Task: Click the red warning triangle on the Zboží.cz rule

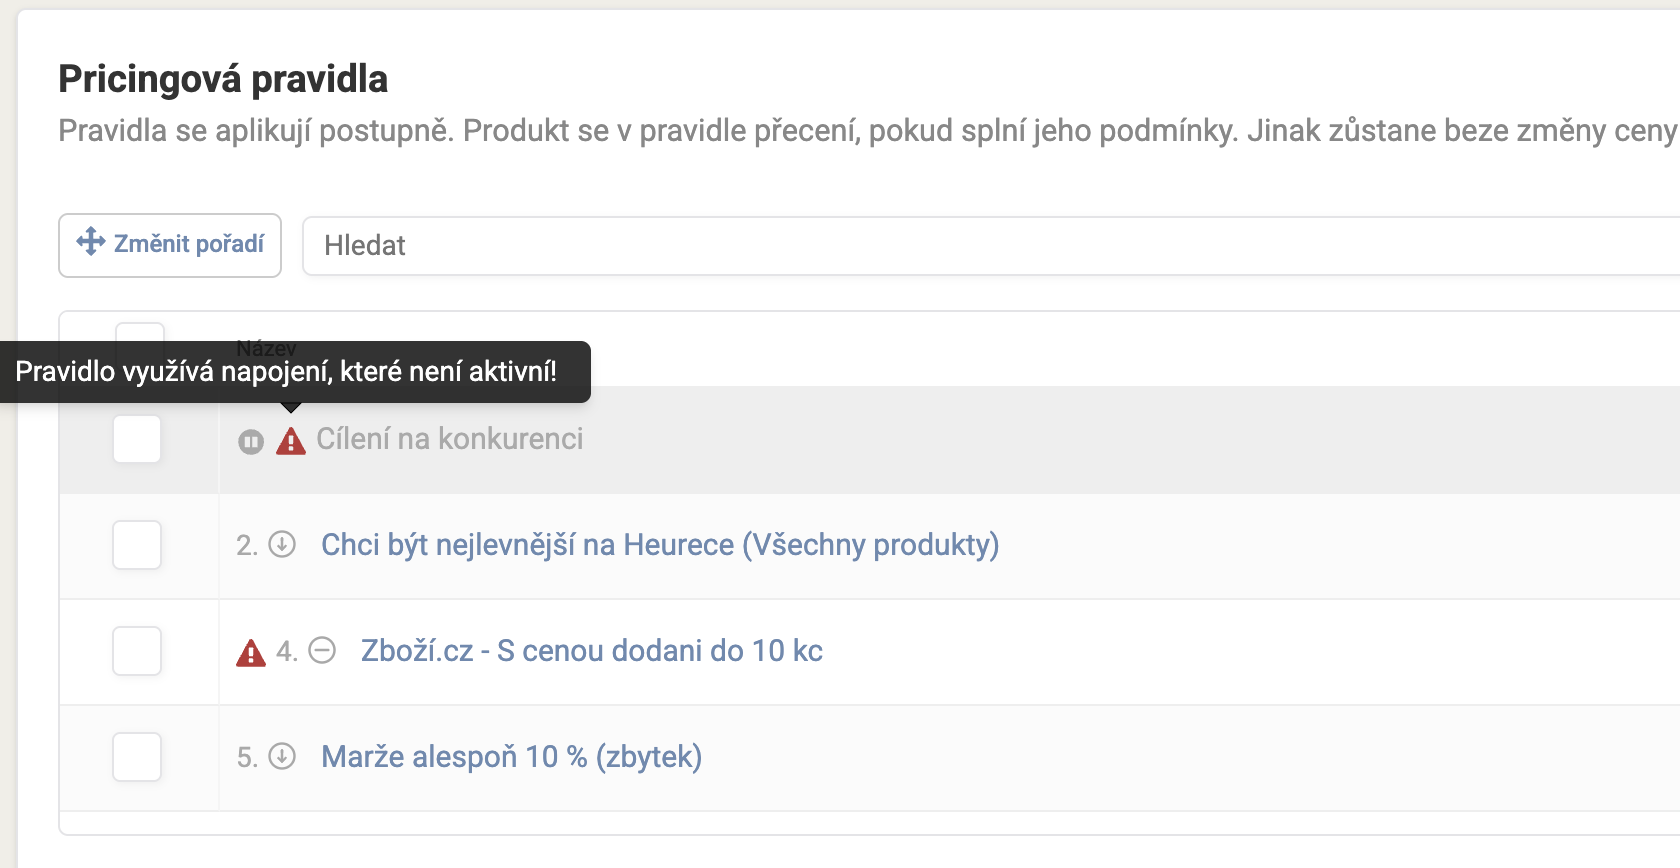Action: (x=251, y=653)
